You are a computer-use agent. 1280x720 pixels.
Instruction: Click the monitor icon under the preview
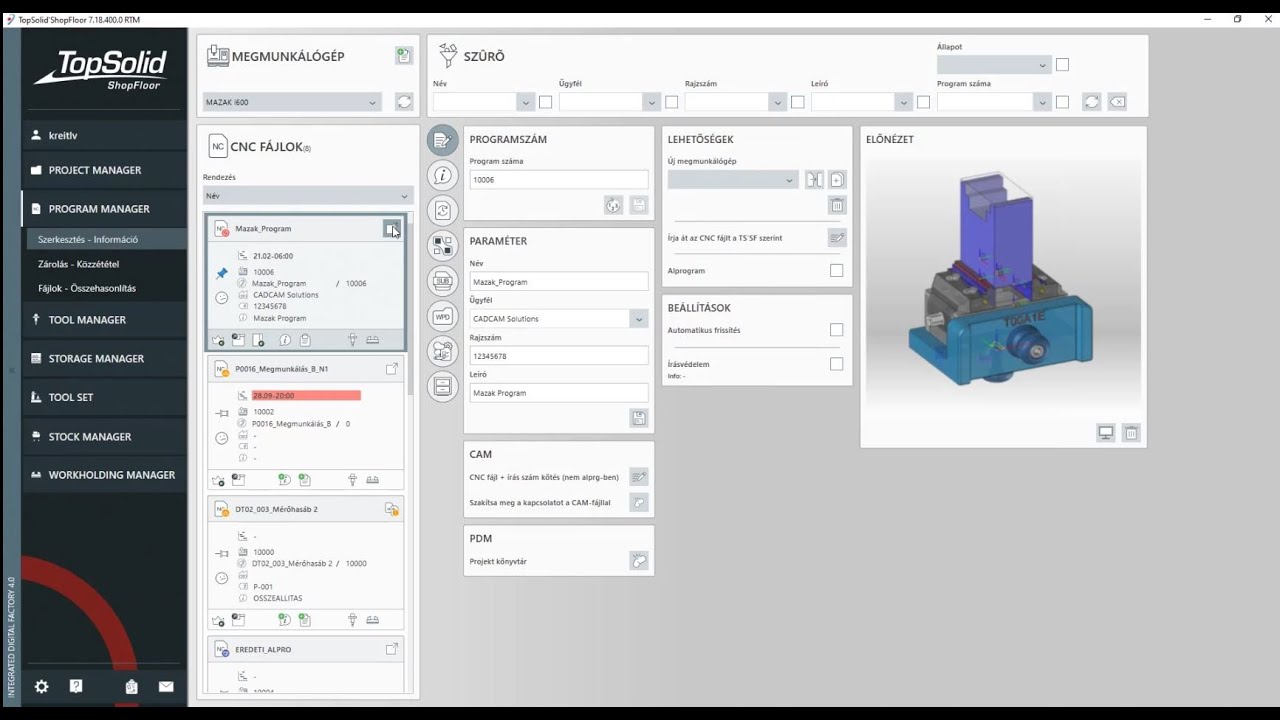(1106, 433)
